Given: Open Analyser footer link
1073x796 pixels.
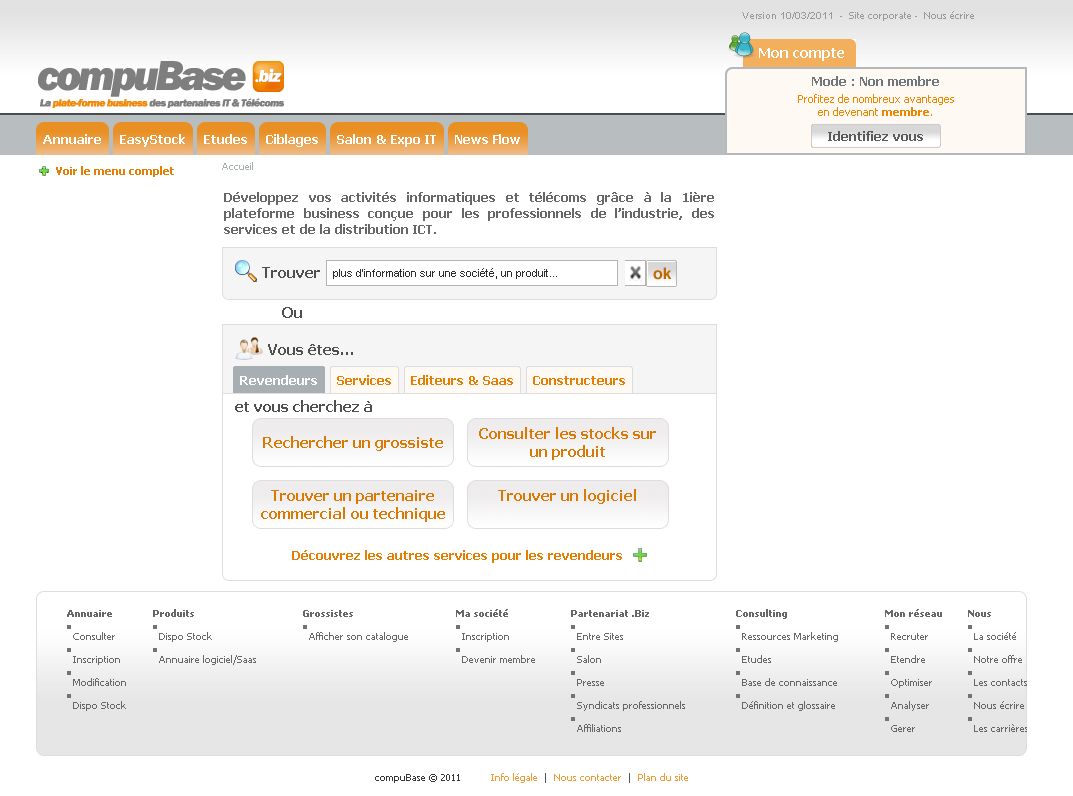Looking at the screenshot, I should click(x=909, y=706).
